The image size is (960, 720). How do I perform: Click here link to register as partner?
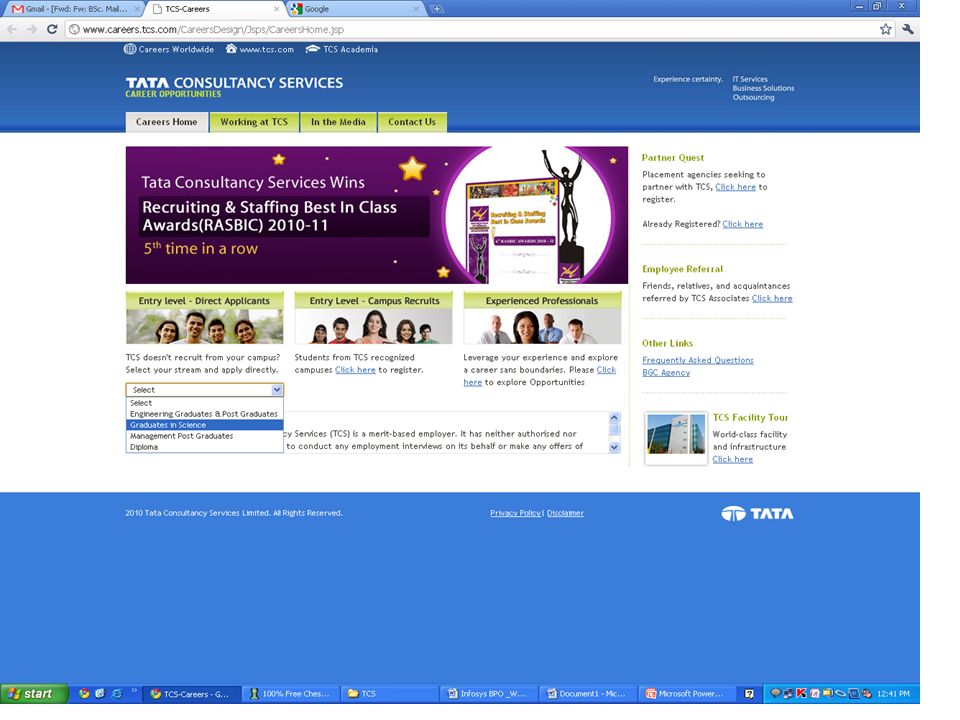[x=735, y=187]
